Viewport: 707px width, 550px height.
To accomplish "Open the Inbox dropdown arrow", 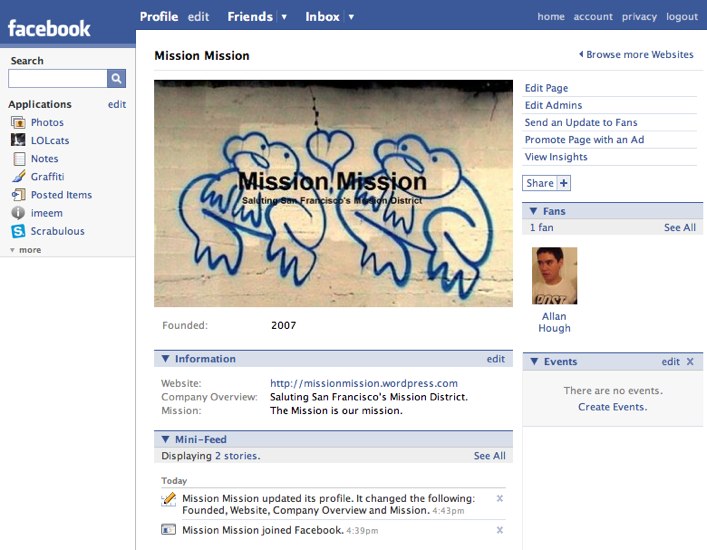I will click(351, 17).
